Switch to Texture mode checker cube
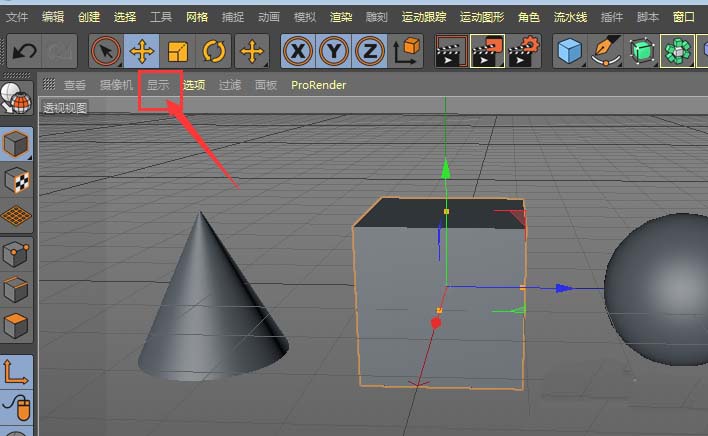 pos(16,180)
